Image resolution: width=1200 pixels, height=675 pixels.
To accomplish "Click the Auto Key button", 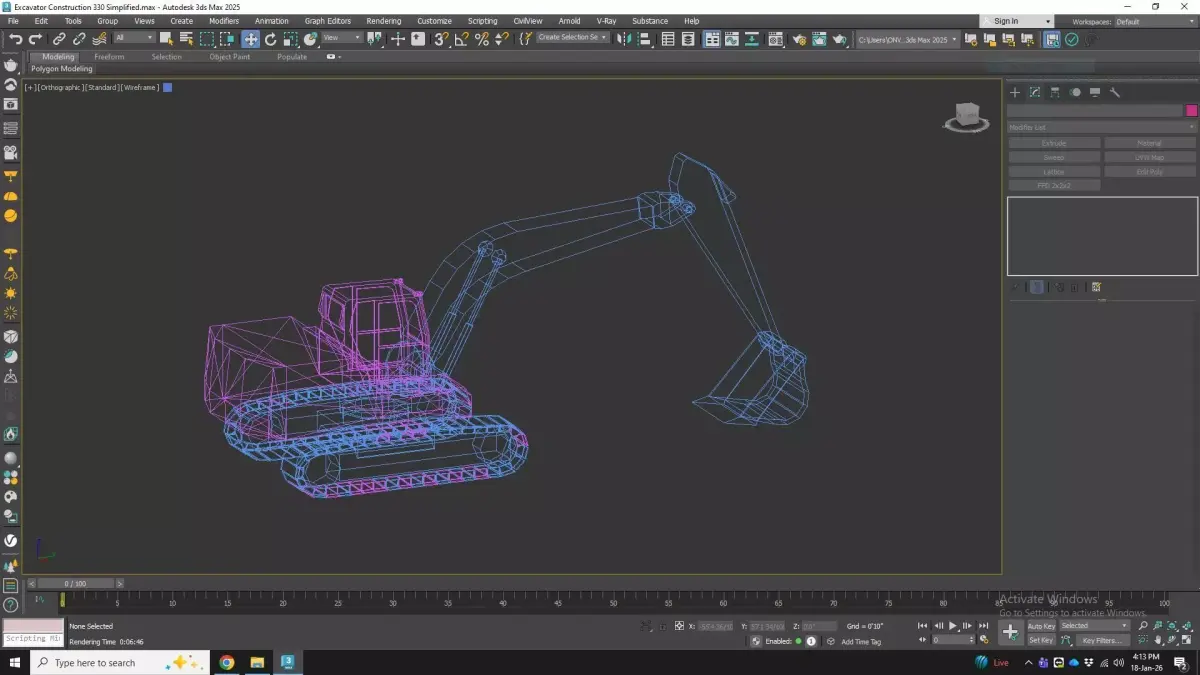I will (1042, 626).
